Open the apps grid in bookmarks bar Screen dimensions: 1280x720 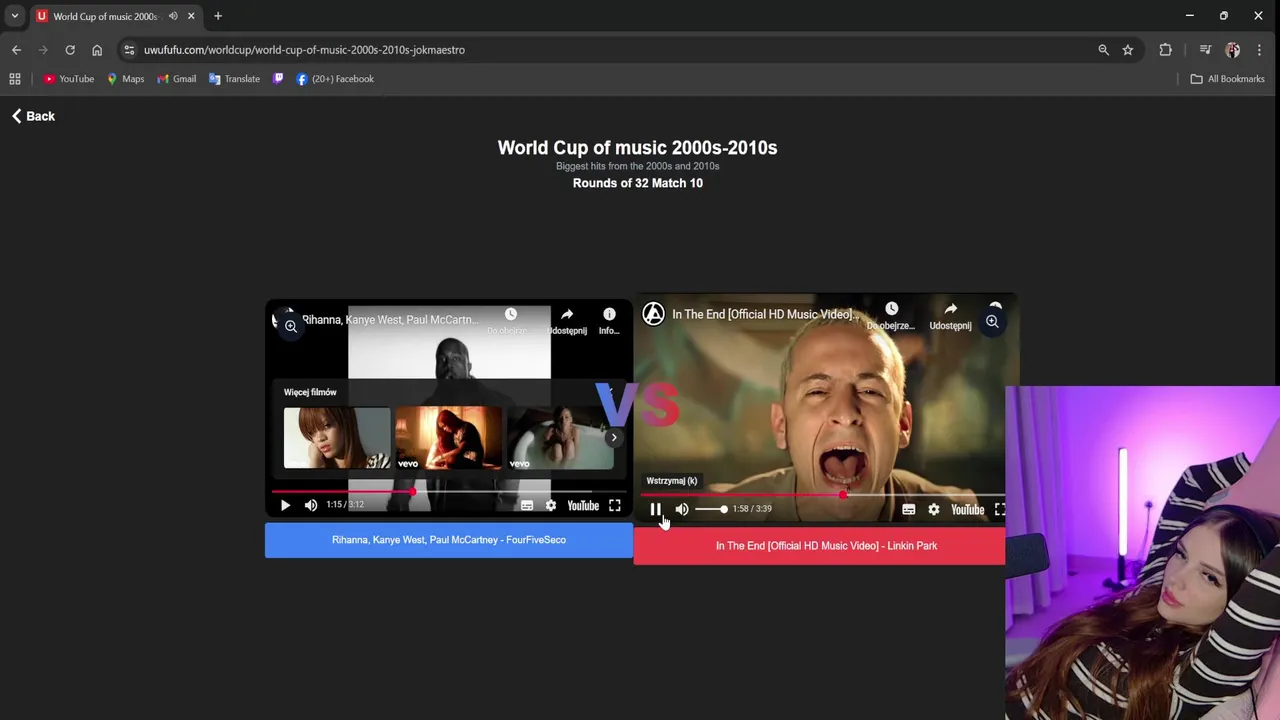click(x=15, y=79)
